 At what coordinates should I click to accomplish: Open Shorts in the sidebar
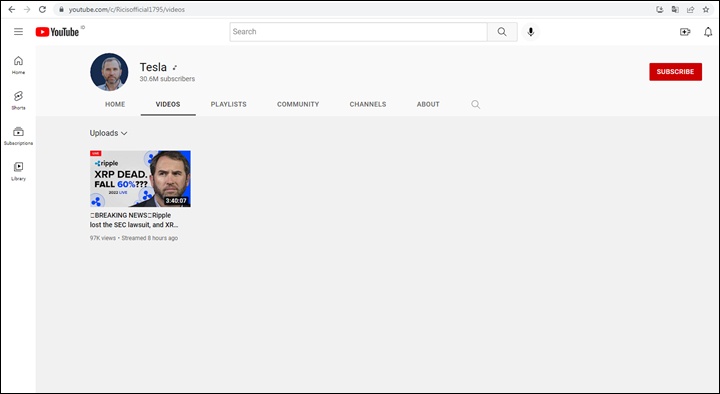(x=18, y=100)
